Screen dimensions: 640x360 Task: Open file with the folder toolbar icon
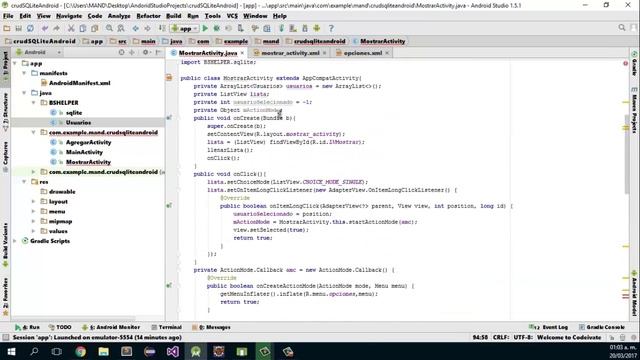pyautogui.click(x=7, y=29)
